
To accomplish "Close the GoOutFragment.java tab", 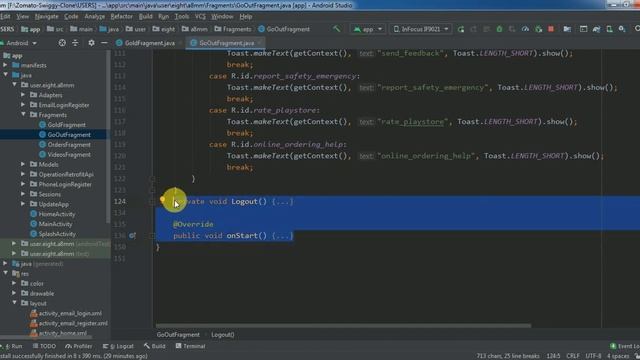I will click(259, 43).
